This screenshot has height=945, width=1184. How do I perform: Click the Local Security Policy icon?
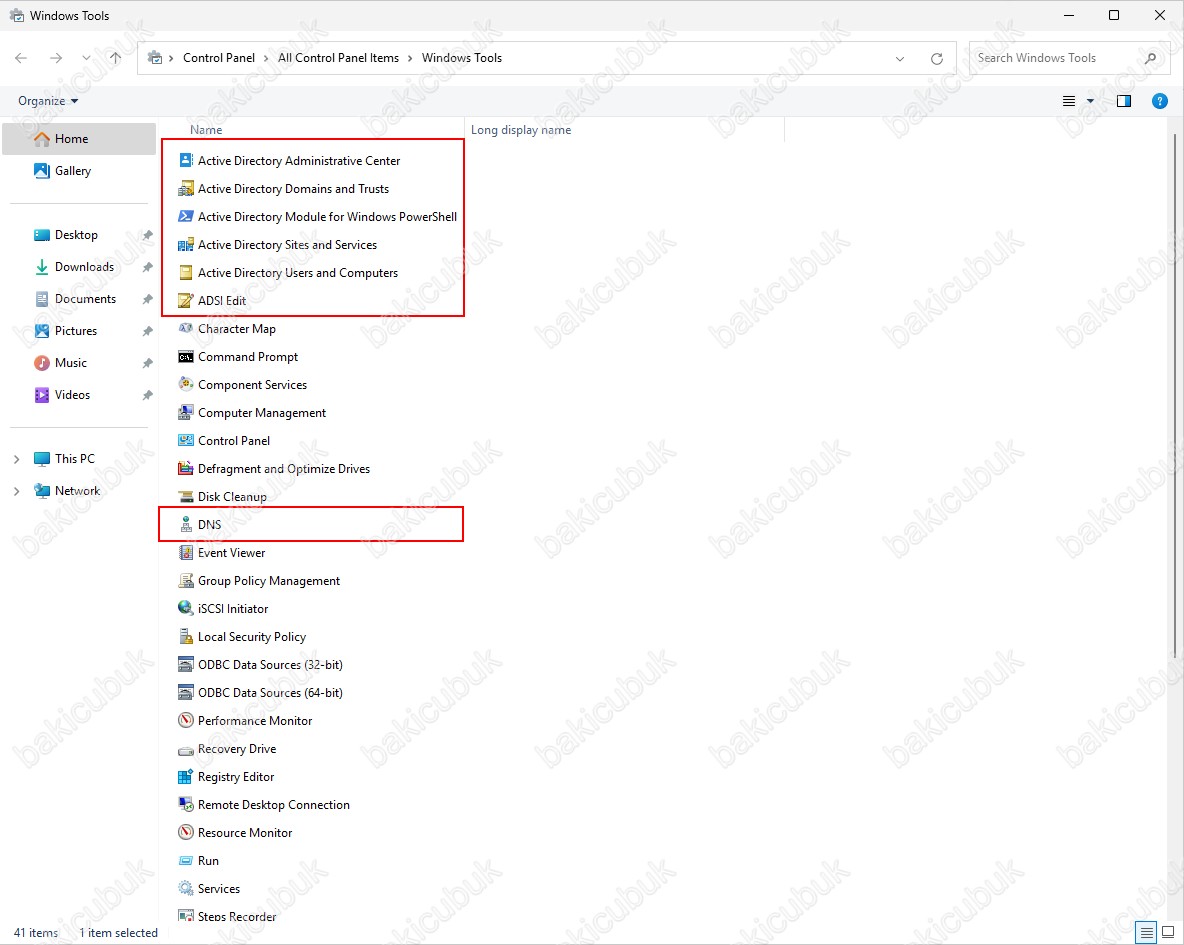pyautogui.click(x=186, y=636)
